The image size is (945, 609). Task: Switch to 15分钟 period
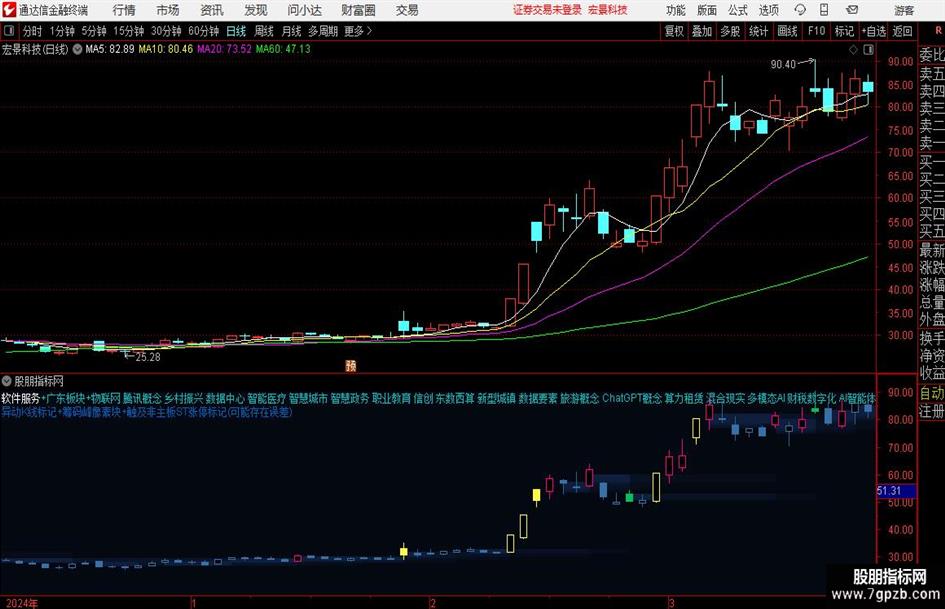[129, 31]
